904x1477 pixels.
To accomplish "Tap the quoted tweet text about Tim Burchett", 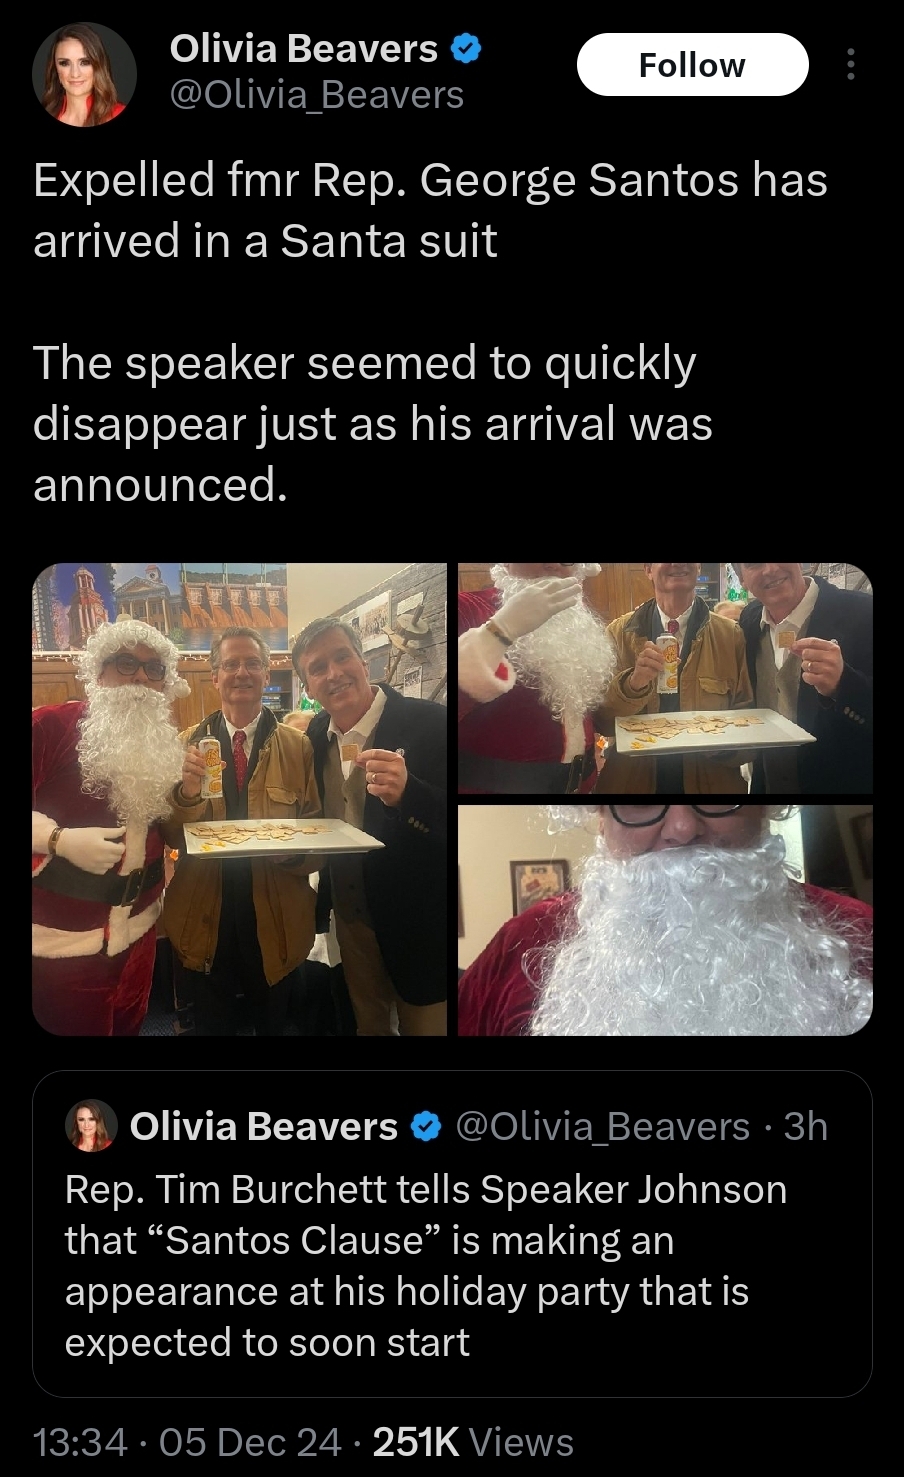I will pyautogui.click(x=426, y=1266).
